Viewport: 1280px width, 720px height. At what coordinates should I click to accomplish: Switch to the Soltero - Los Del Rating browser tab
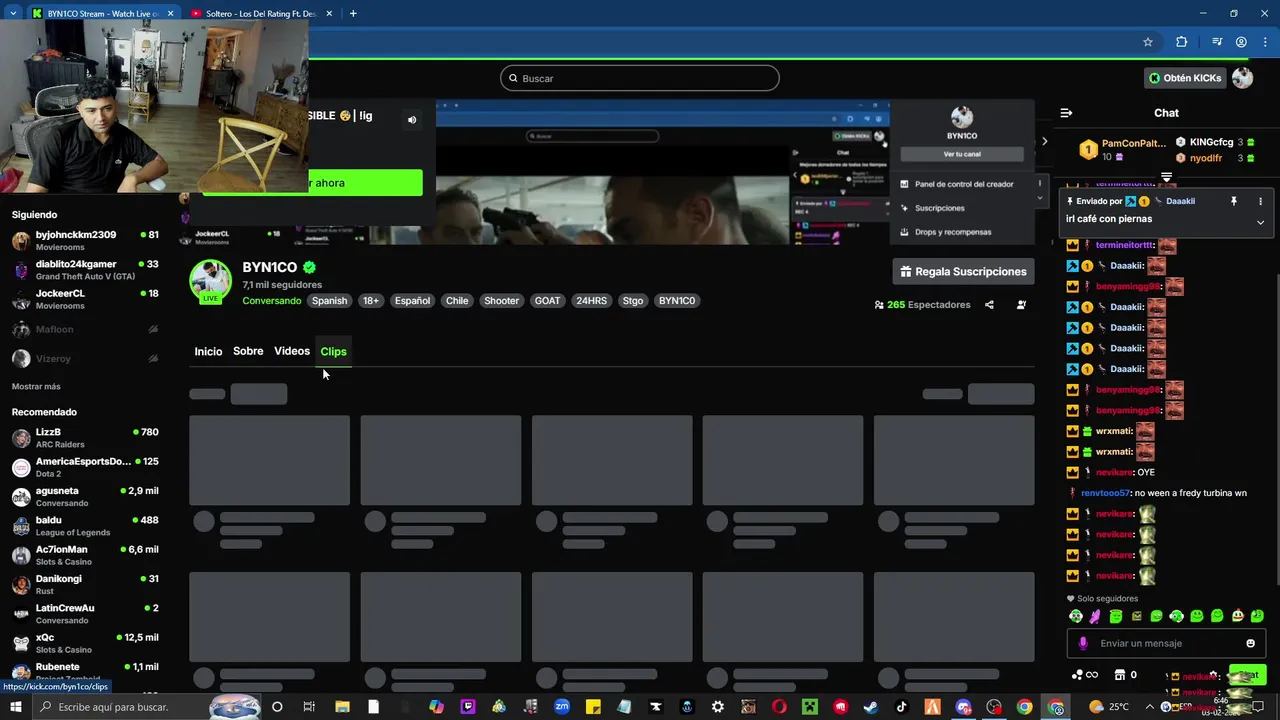(x=260, y=13)
